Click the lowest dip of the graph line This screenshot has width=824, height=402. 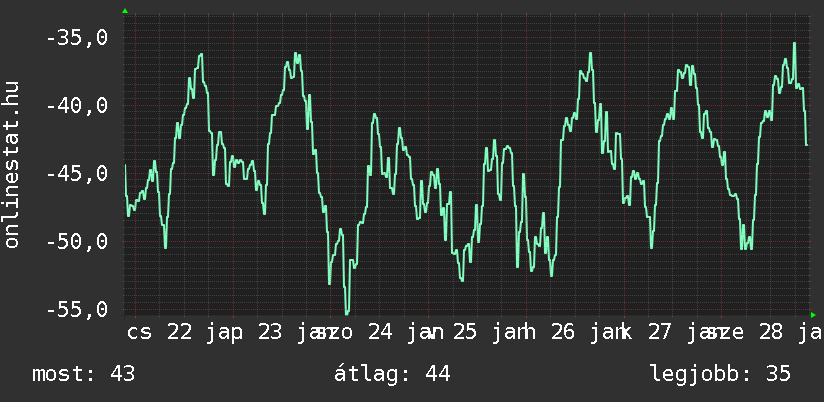tap(347, 312)
